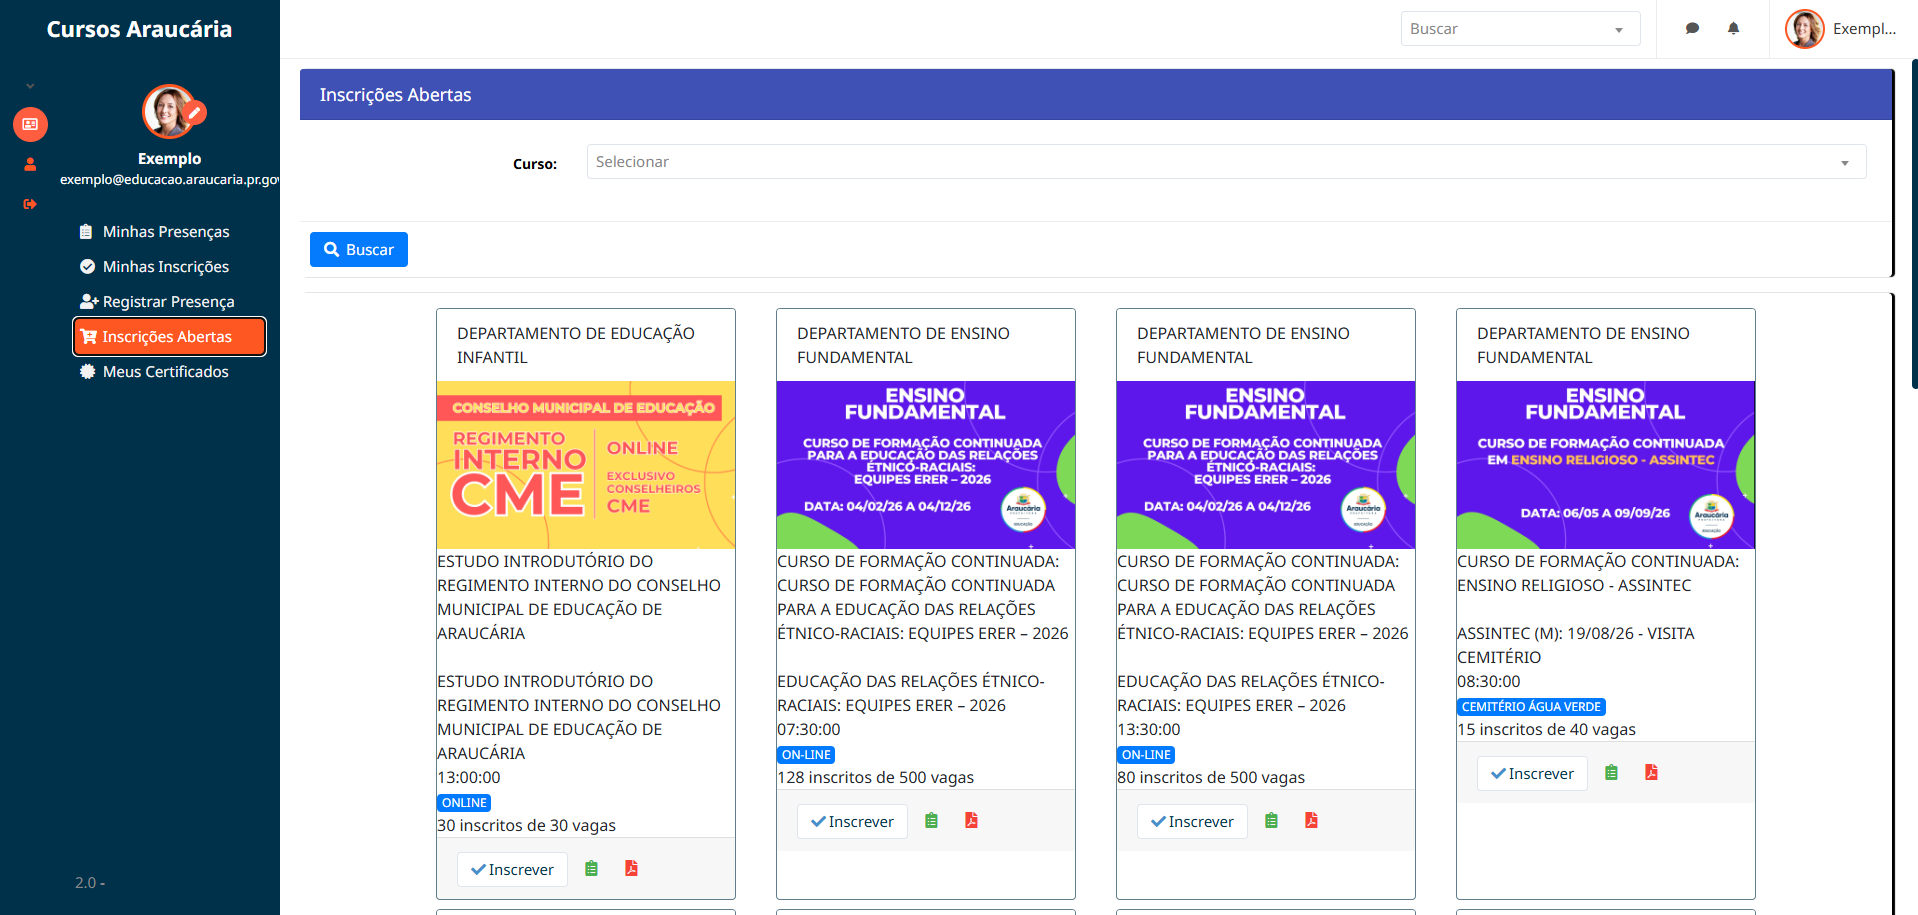Open red PDF icon on 07:30:00 ERER card

pyautogui.click(x=971, y=821)
